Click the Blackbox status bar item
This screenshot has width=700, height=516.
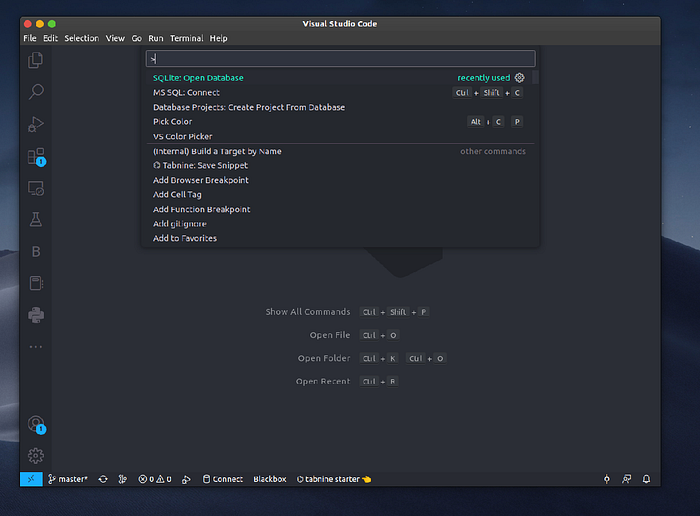click(x=270, y=479)
